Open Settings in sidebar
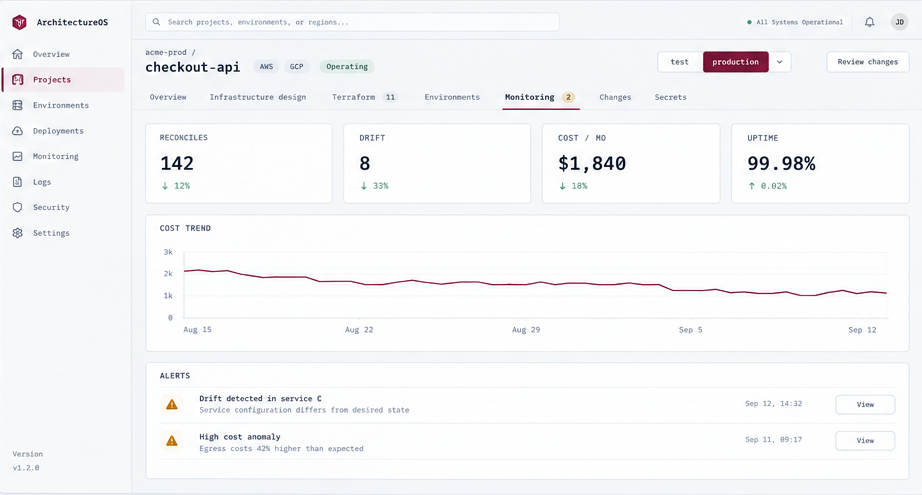This screenshot has height=495, width=922. tap(64, 233)
